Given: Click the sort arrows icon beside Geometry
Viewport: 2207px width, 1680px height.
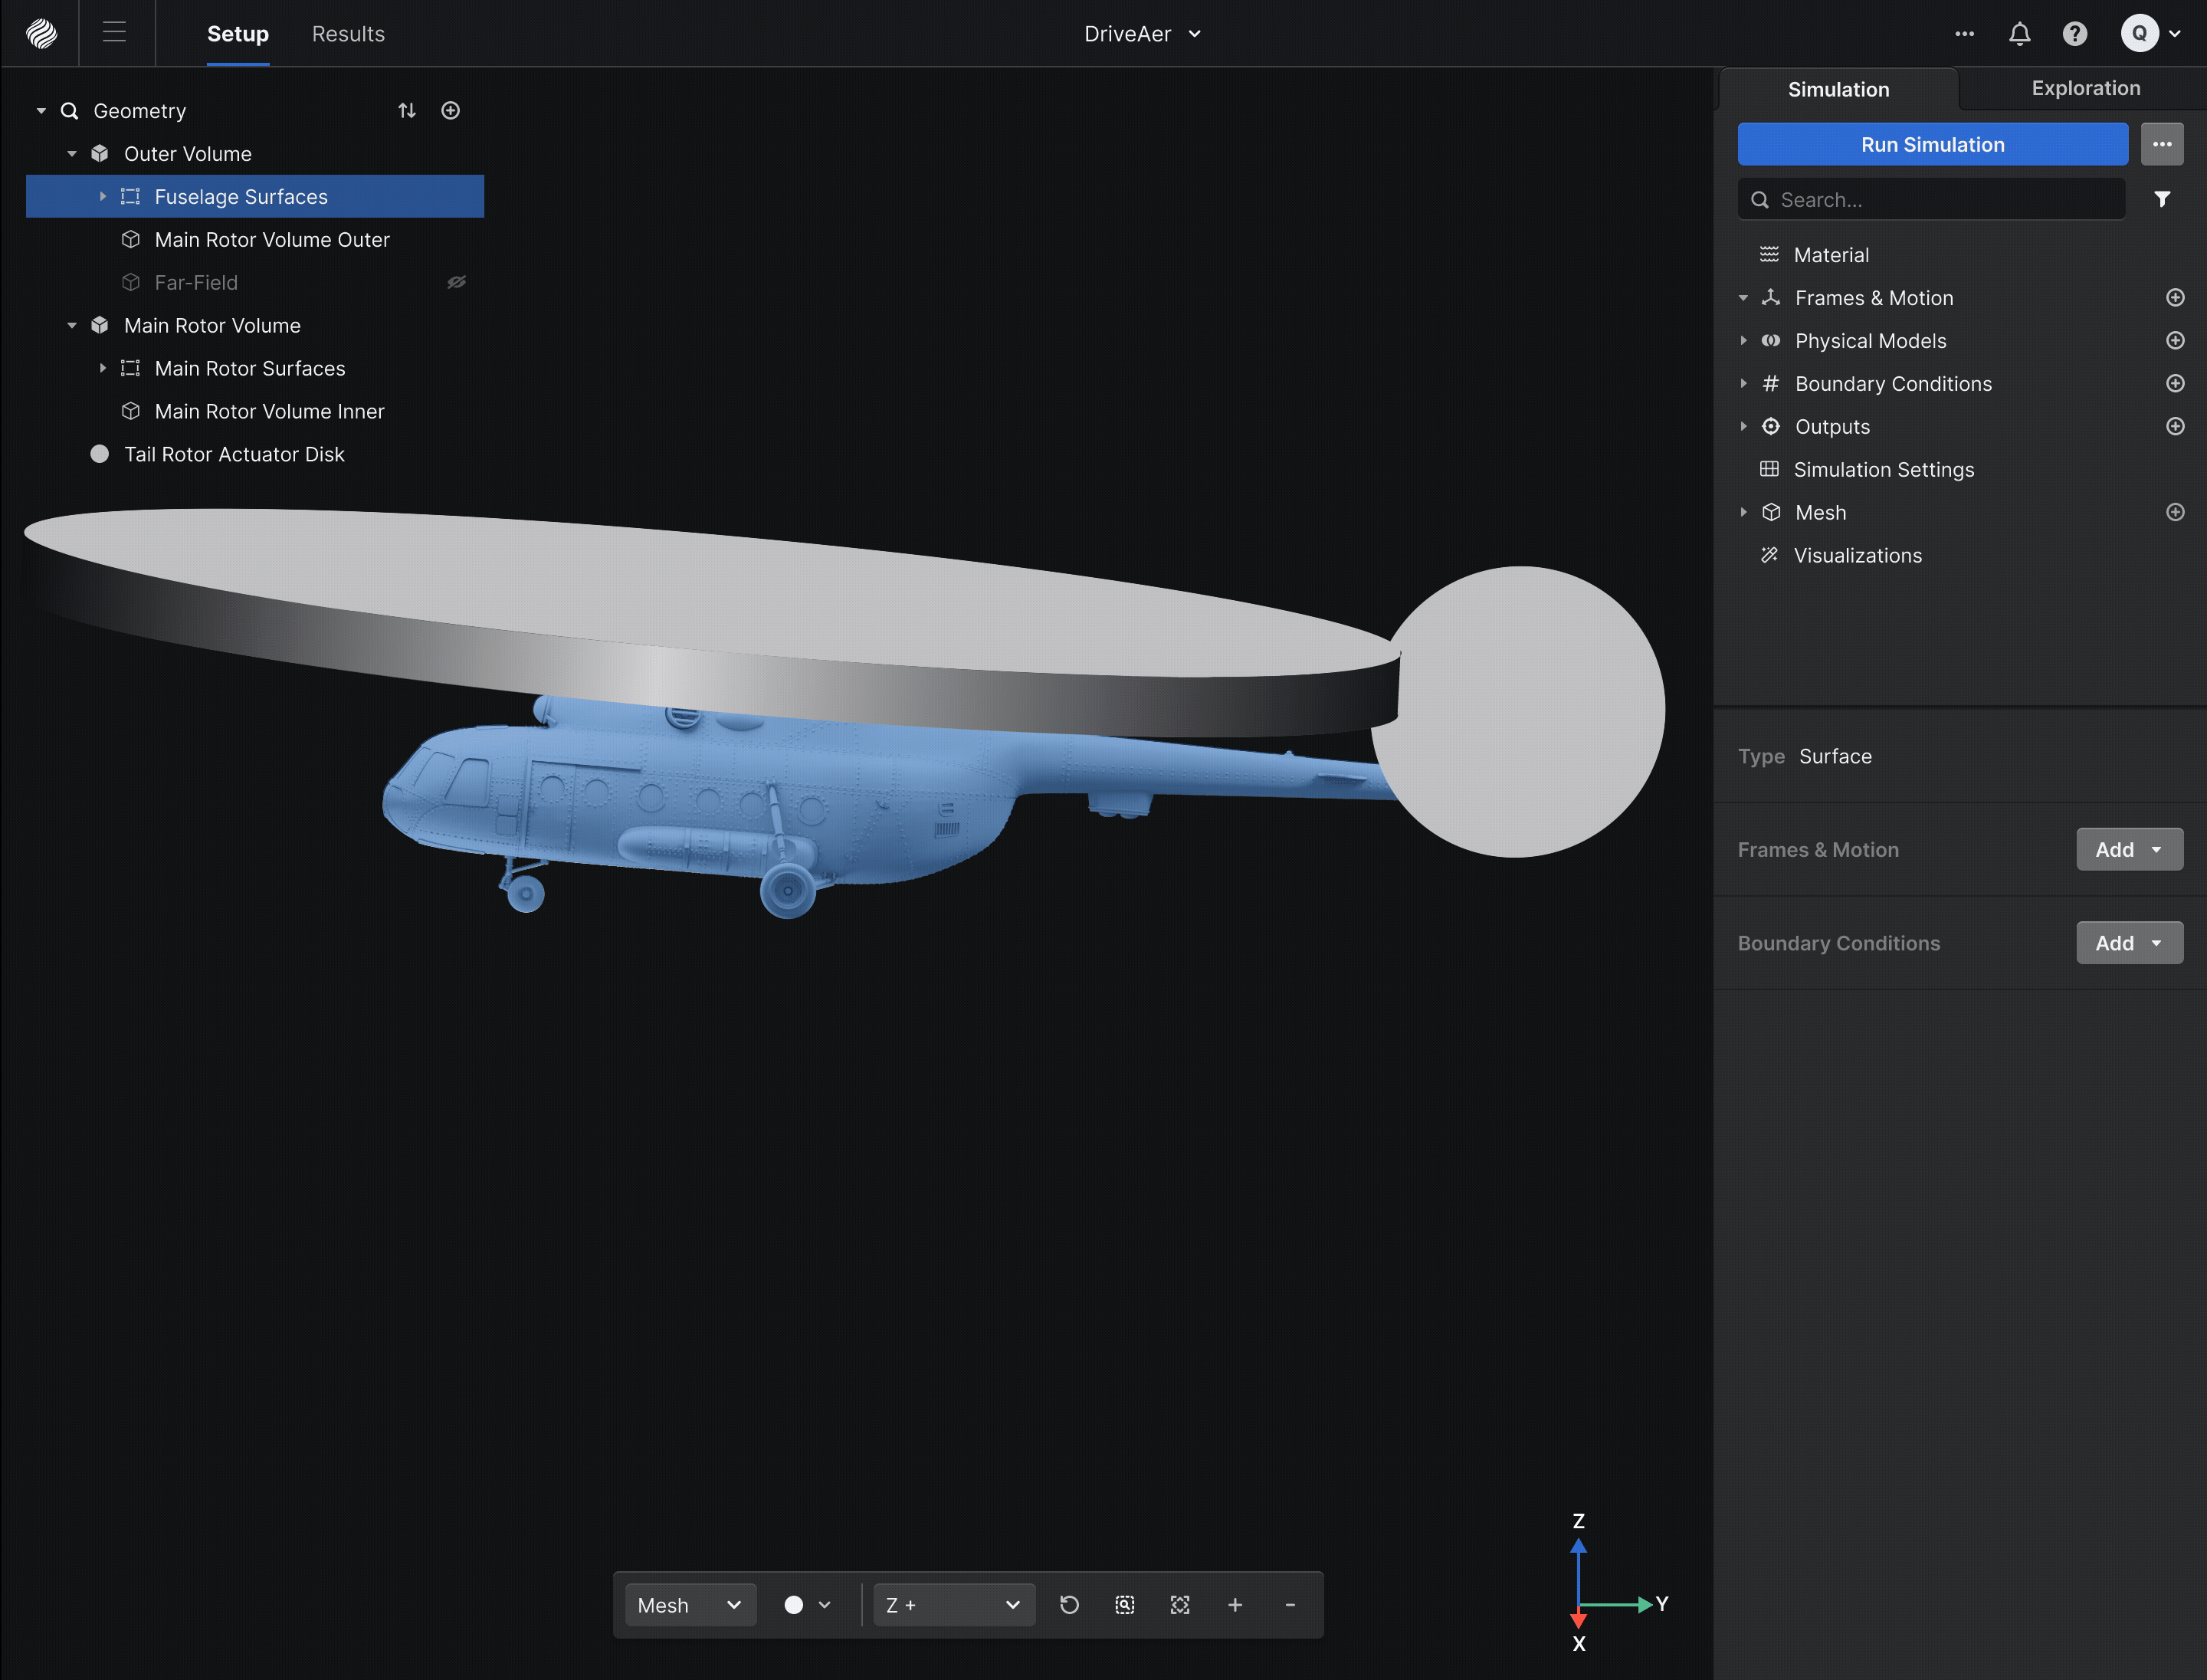Looking at the screenshot, I should click(x=407, y=110).
